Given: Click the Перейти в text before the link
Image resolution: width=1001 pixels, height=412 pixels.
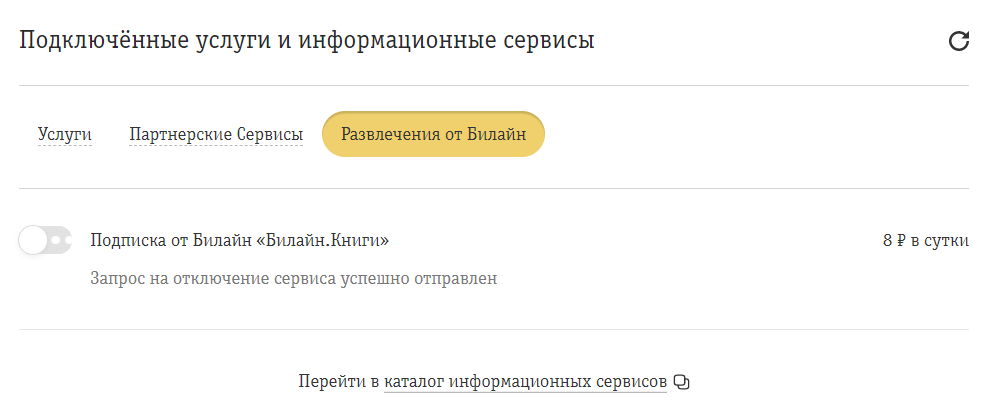Looking at the screenshot, I should click(x=339, y=382).
